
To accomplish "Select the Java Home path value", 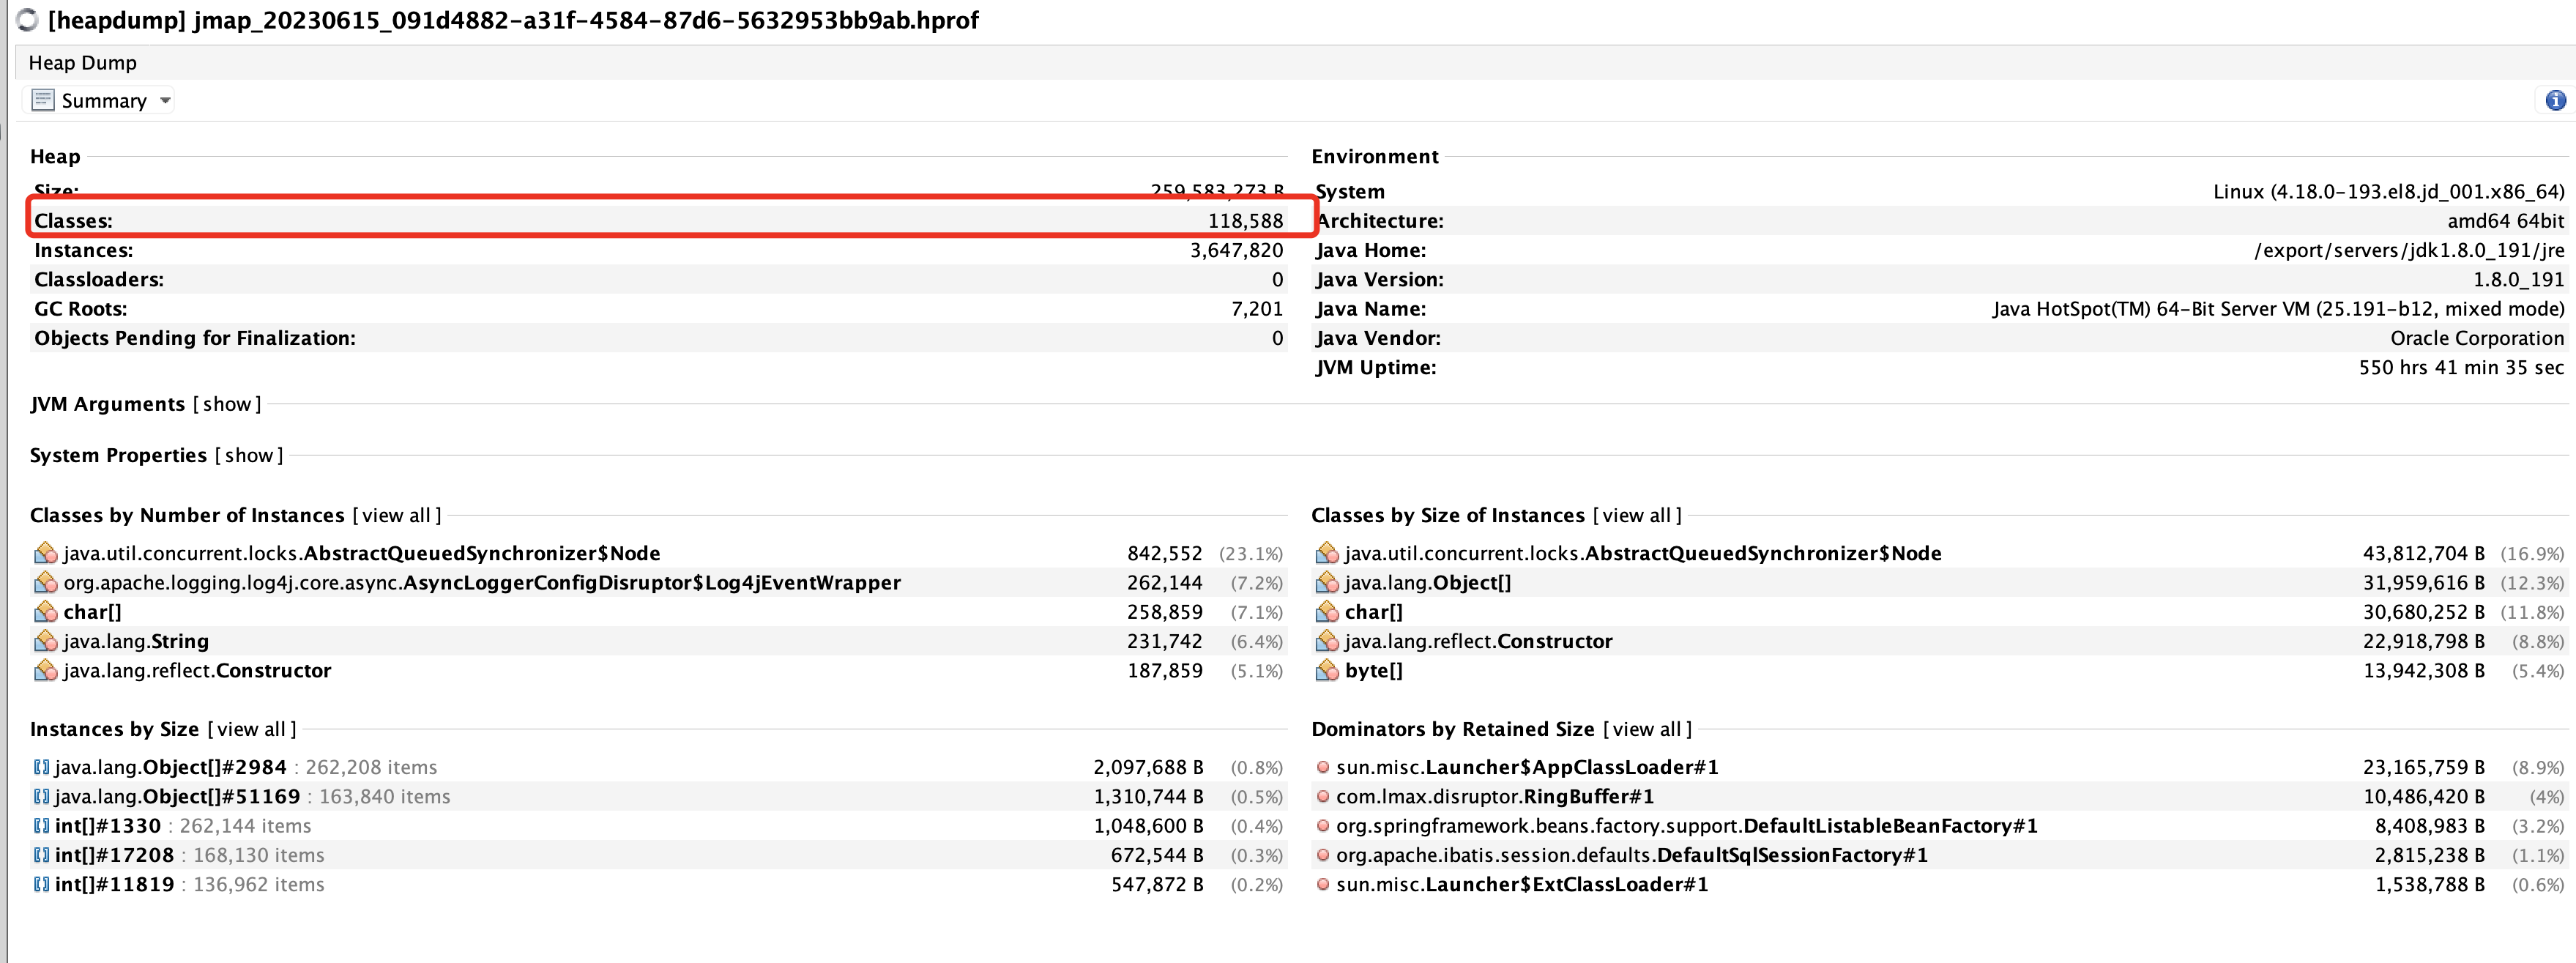I will click(2409, 250).
